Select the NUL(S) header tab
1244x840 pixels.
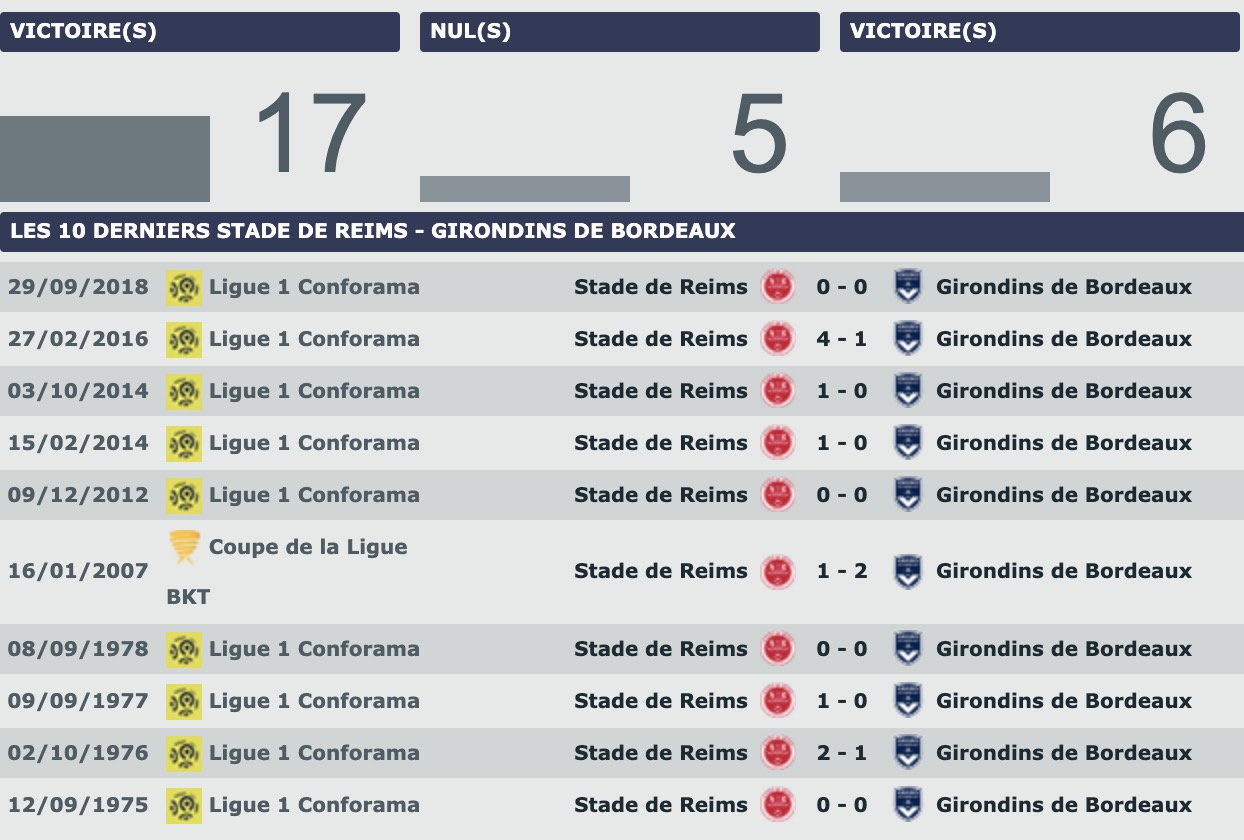(619, 31)
